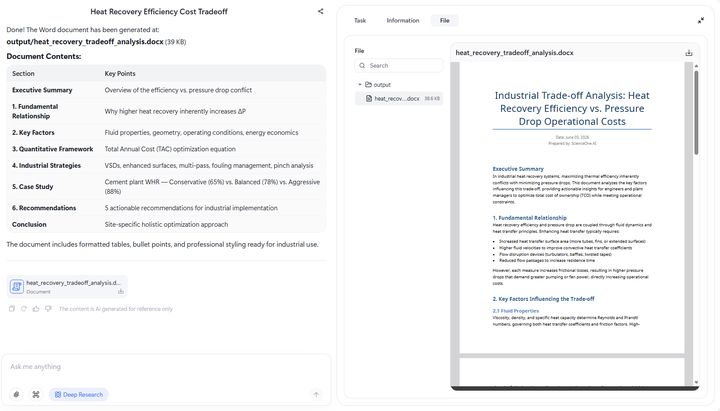Click the 'Heat Recovery Efficiency Cost Tradeoff' chat title
Viewport: 720px width, 411px height.
[159, 11]
